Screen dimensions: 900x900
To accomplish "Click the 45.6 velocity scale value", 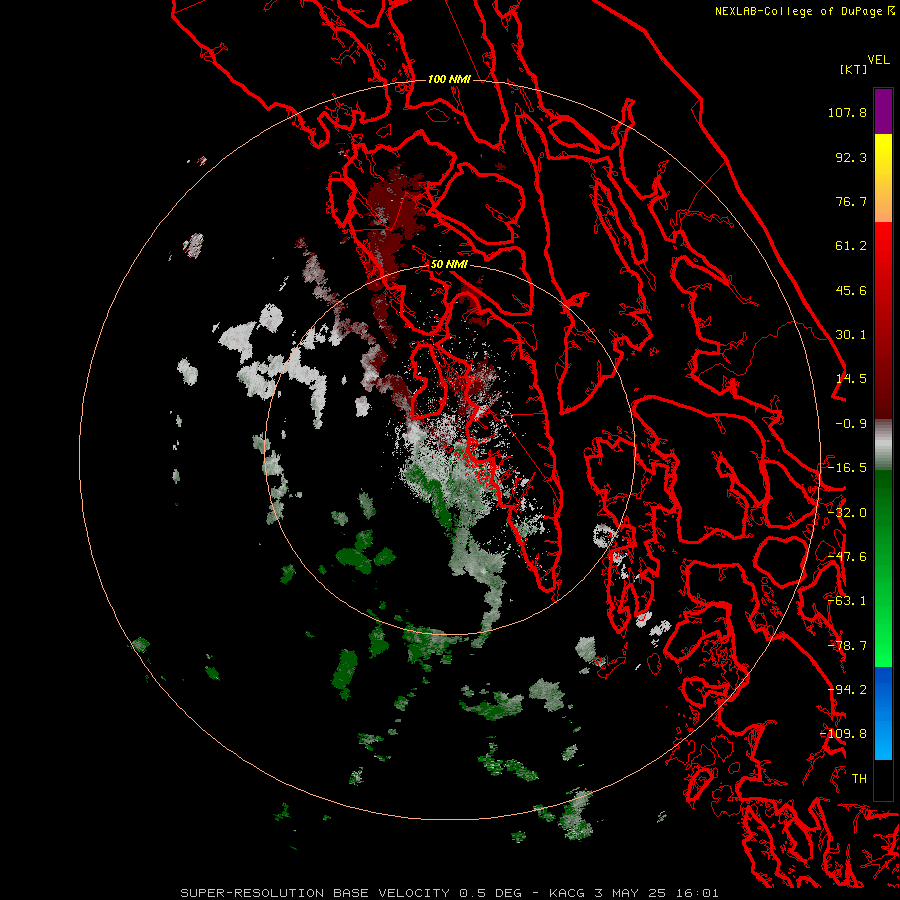I will [851, 290].
